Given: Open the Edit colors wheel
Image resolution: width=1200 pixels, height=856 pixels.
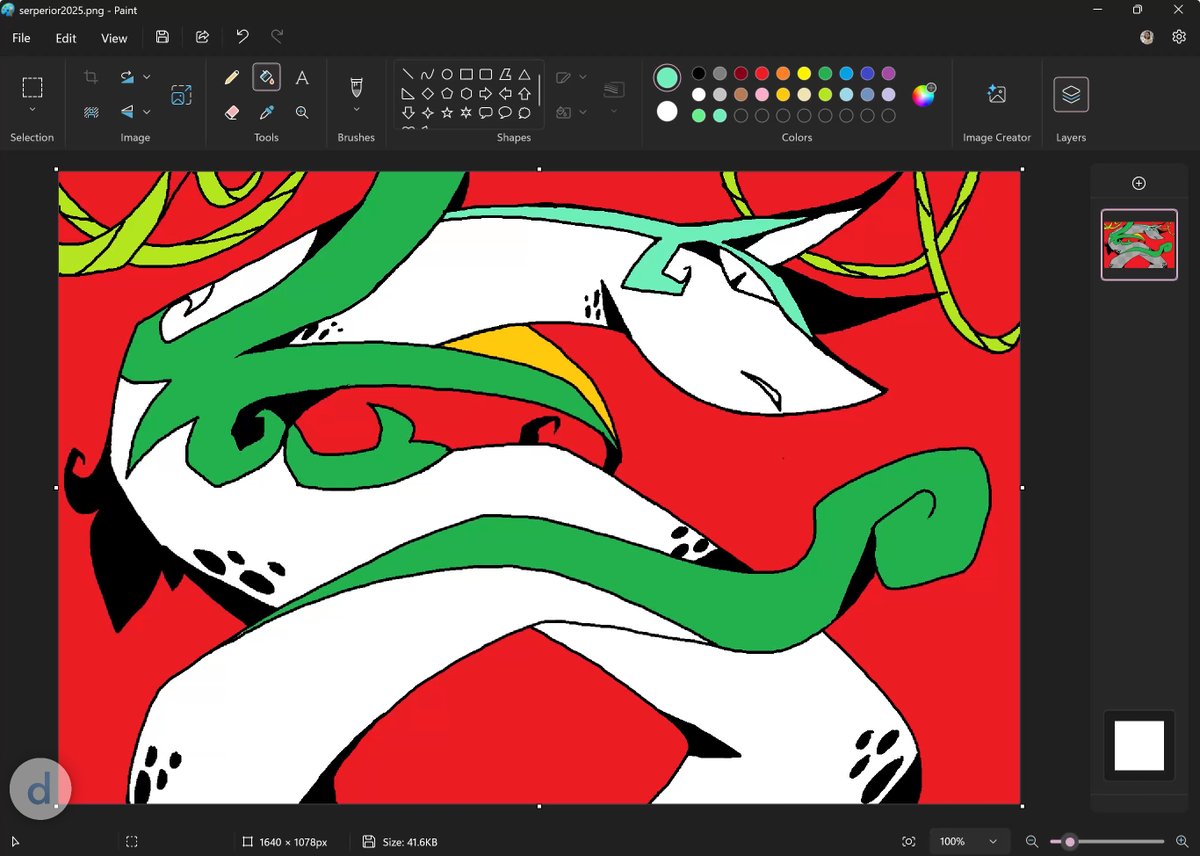Looking at the screenshot, I should (x=923, y=95).
